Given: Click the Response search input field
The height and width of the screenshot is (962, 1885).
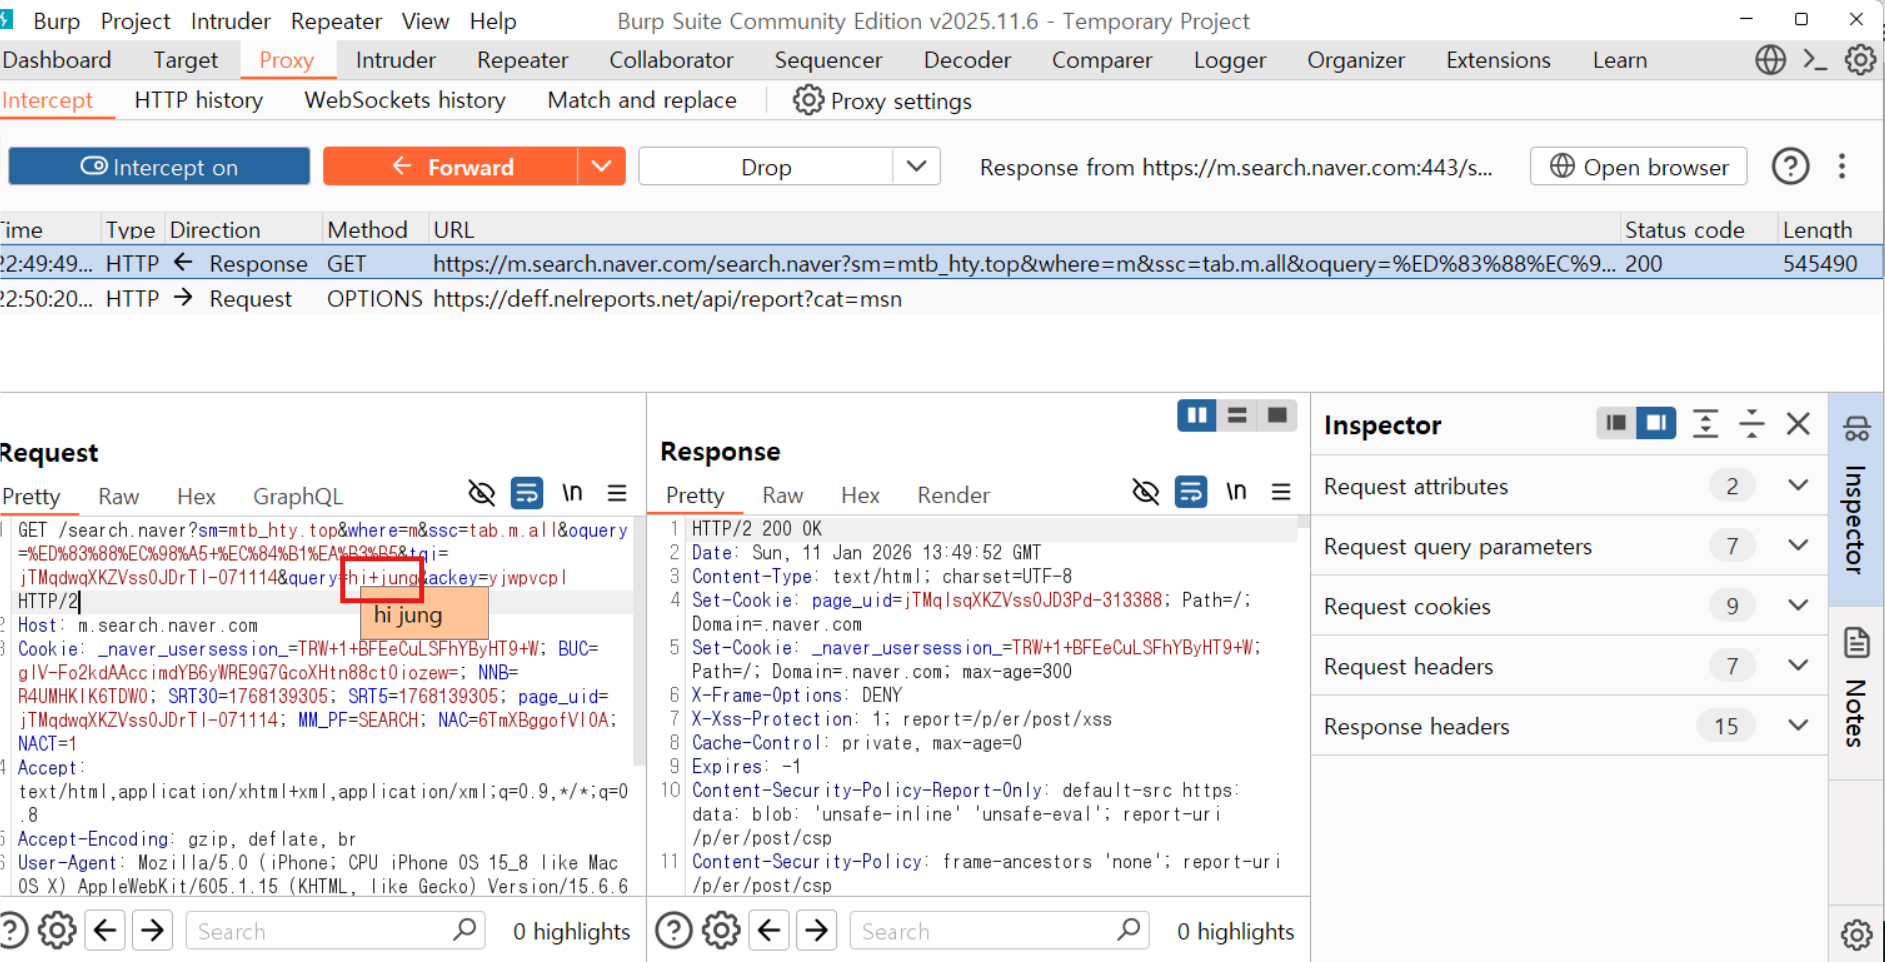Looking at the screenshot, I should coord(984,931).
